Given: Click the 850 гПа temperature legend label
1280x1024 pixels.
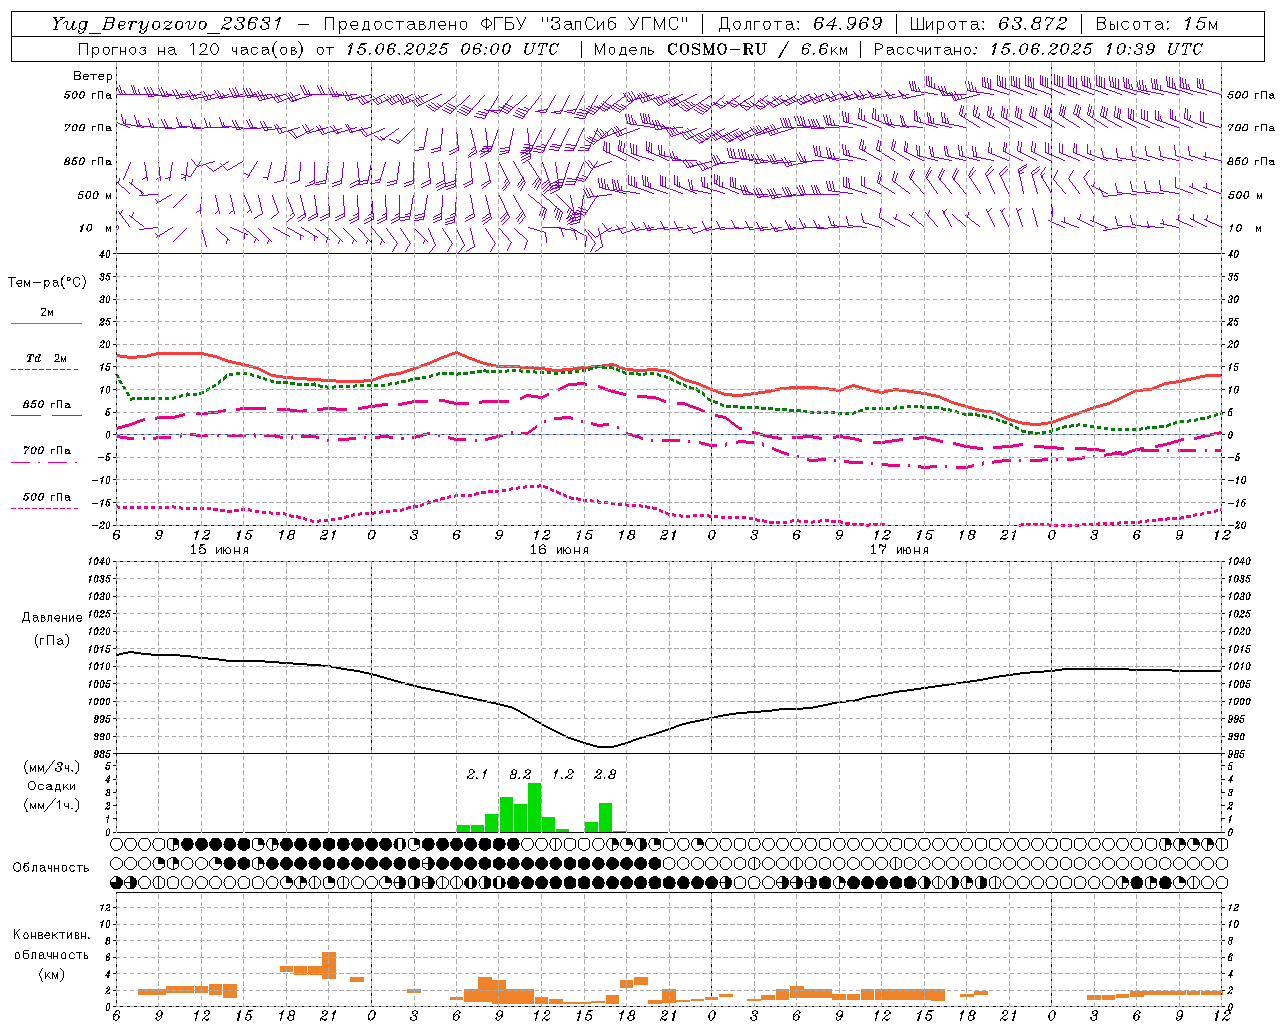Looking at the screenshot, I should click(x=47, y=405).
